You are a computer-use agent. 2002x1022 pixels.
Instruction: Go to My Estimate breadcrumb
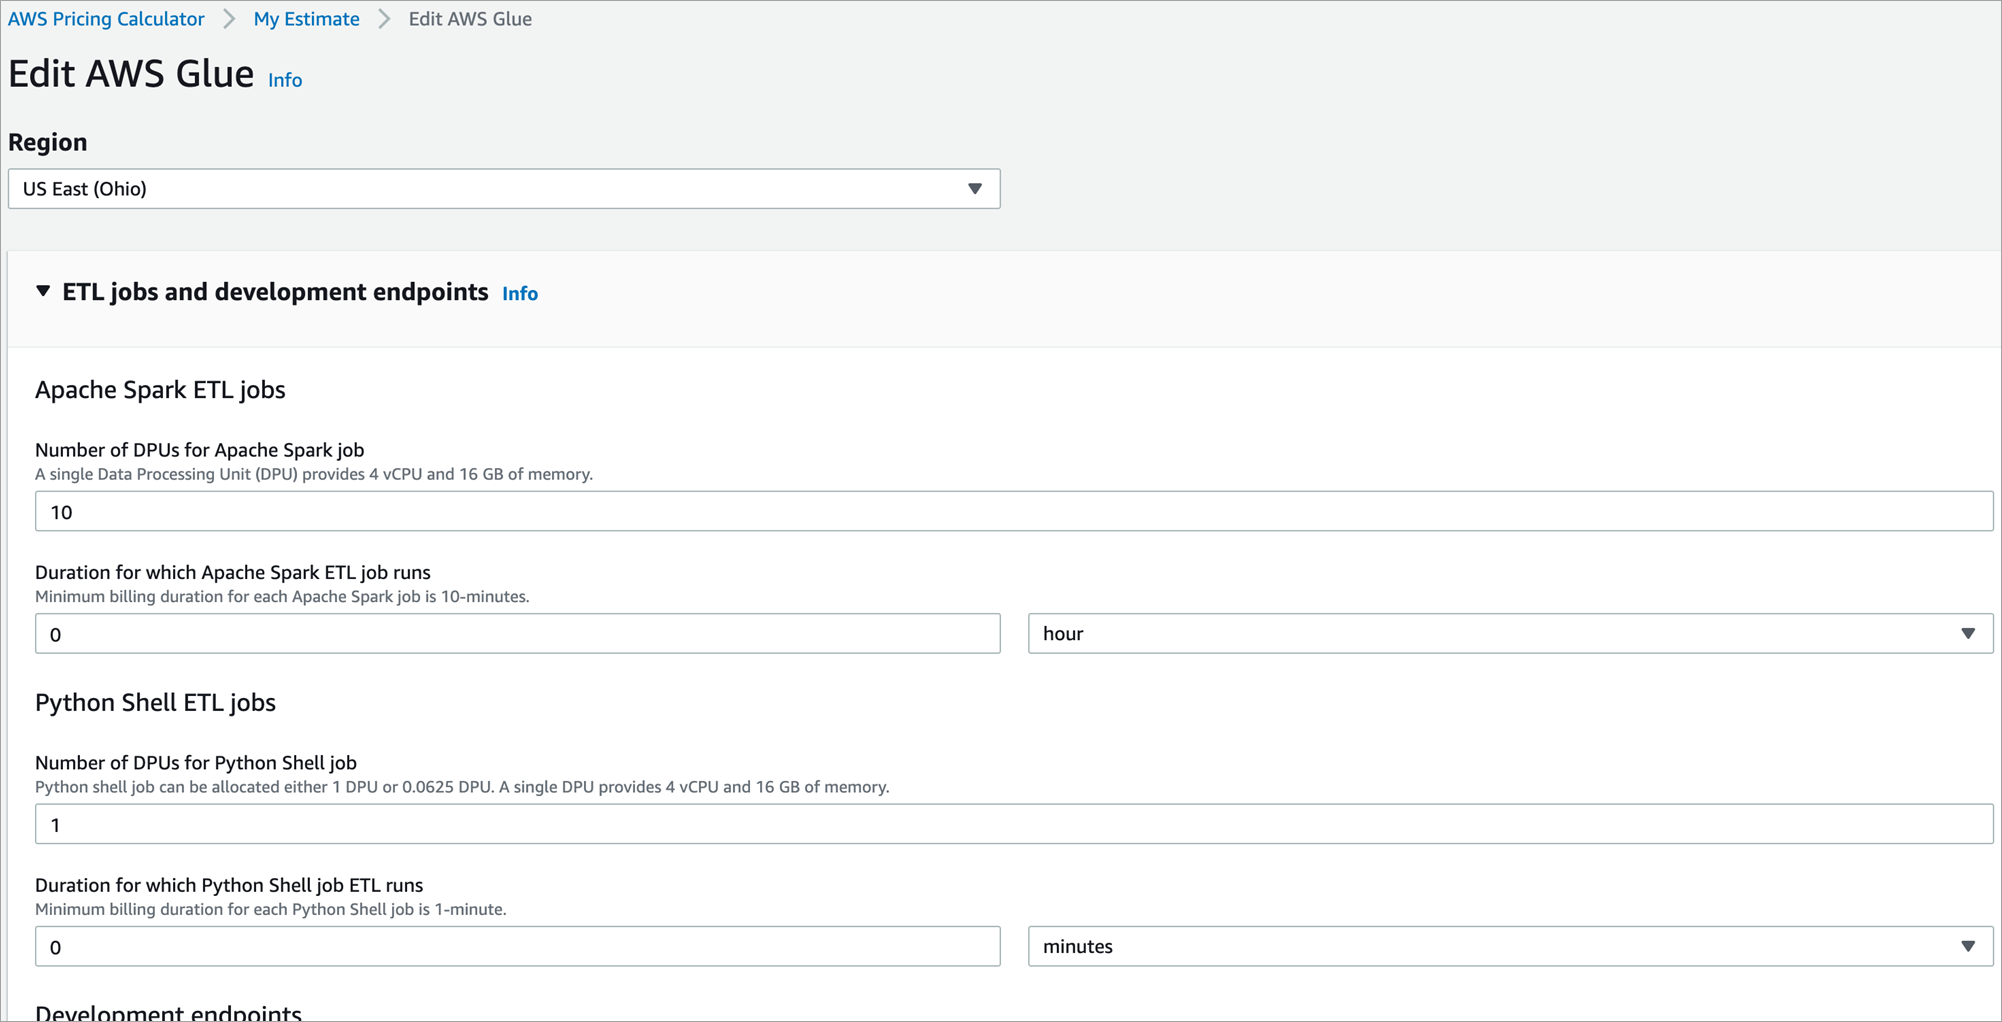coord(306,19)
